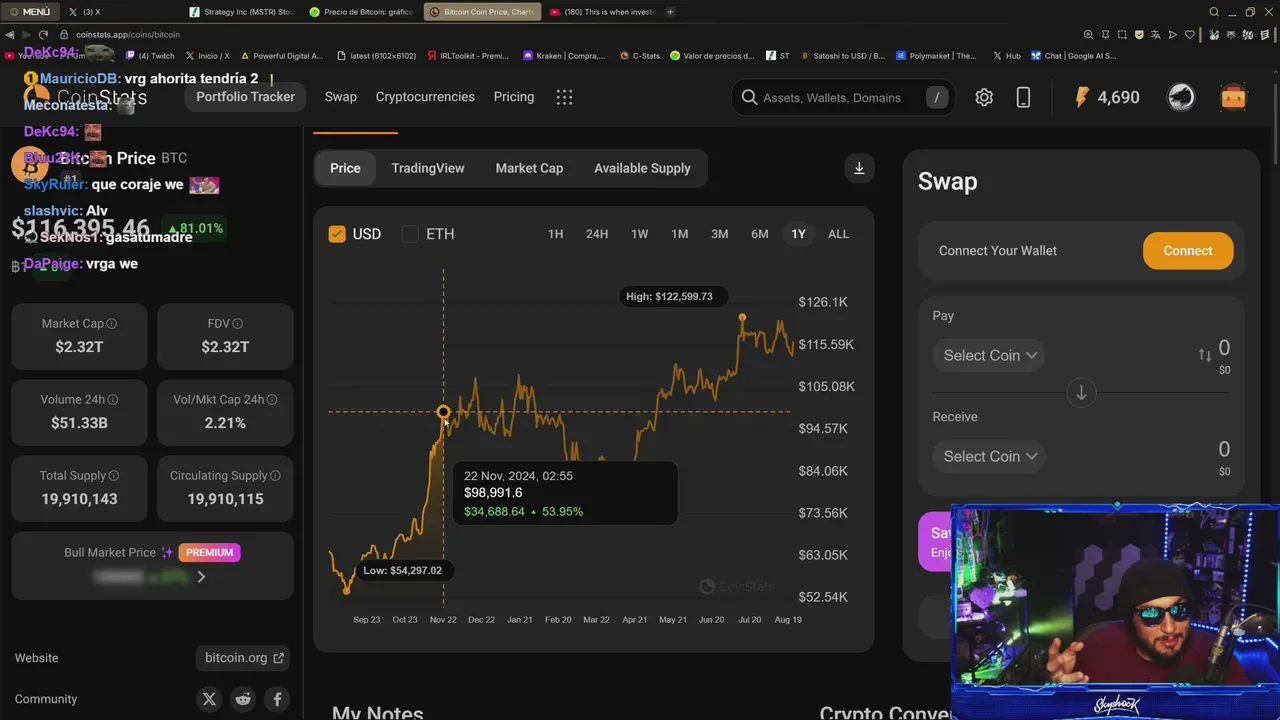
Task: Click the Connect wallet button
Action: pos(1188,251)
